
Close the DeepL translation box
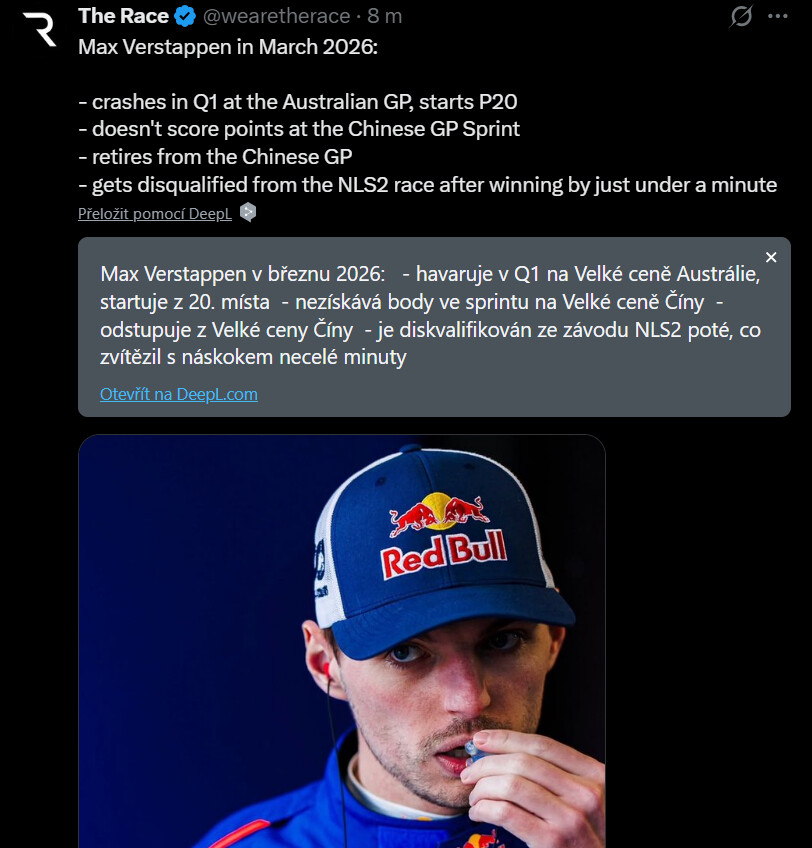point(770,257)
